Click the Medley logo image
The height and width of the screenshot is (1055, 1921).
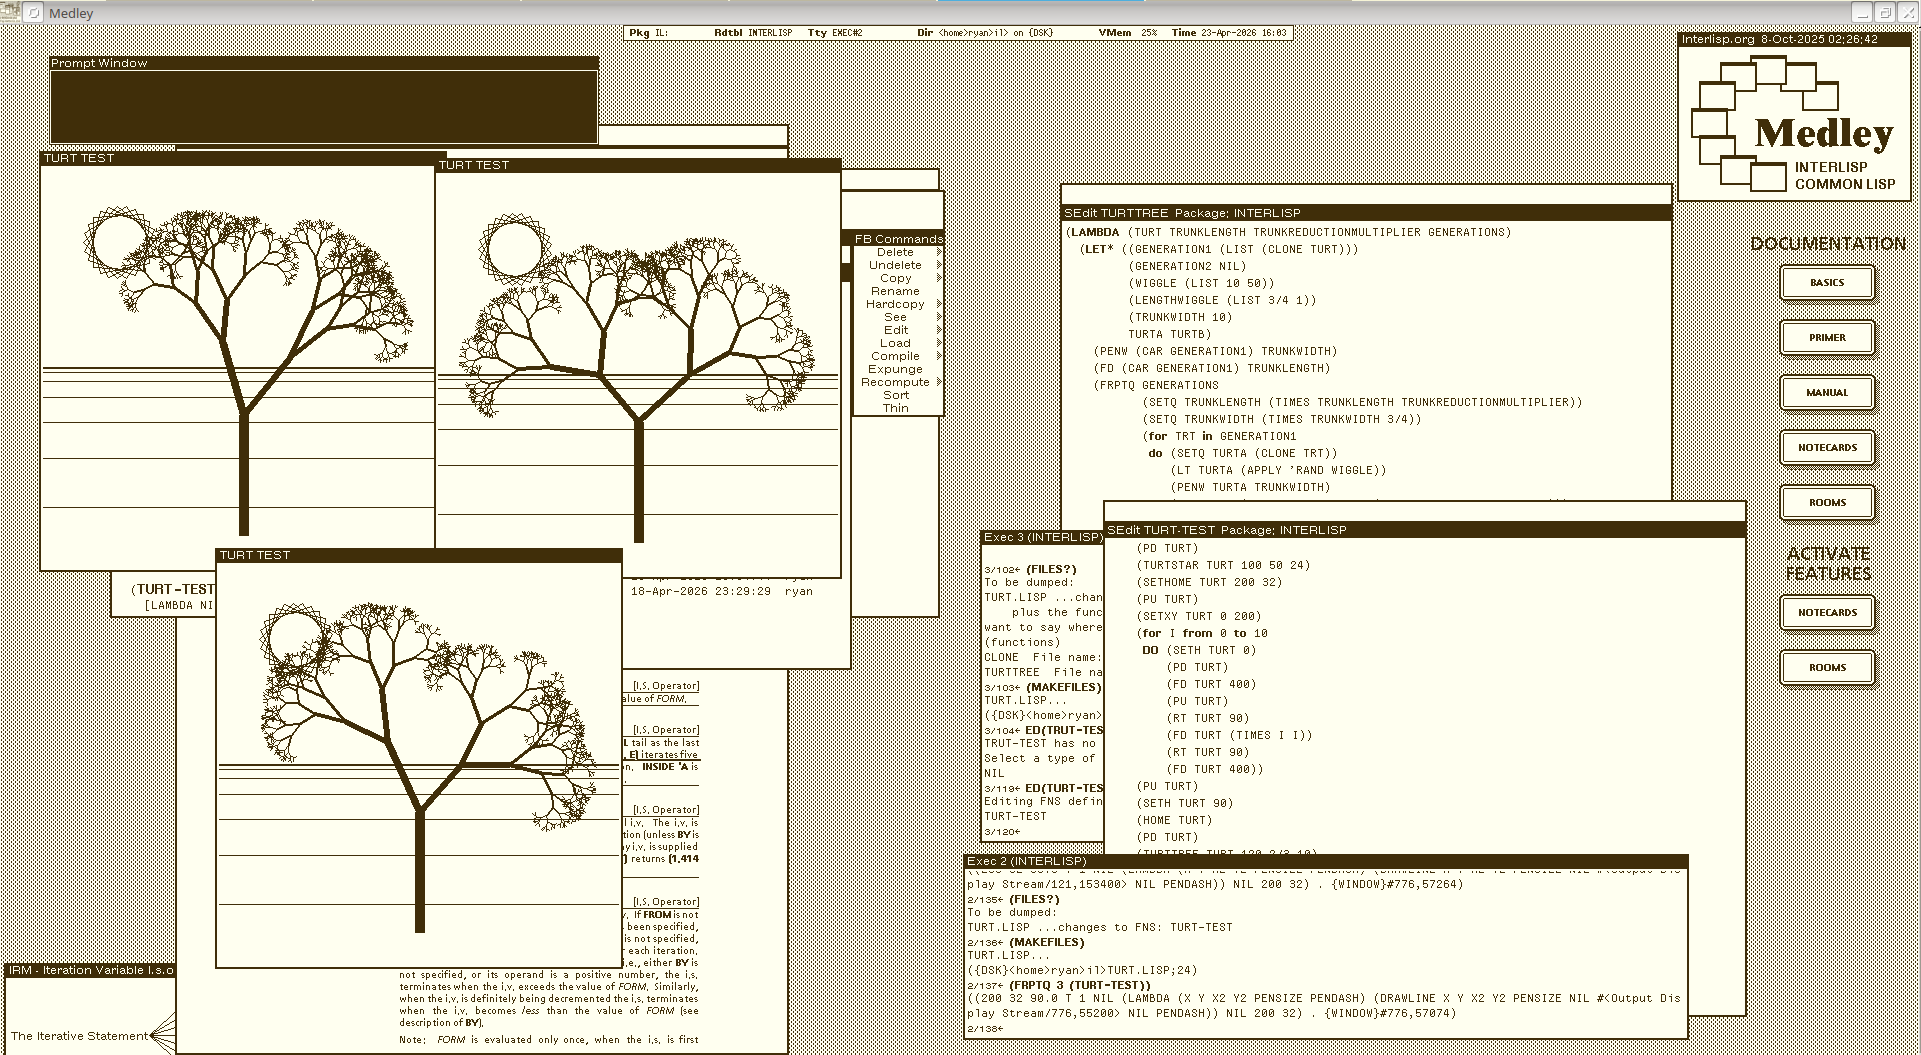[1794, 123]
